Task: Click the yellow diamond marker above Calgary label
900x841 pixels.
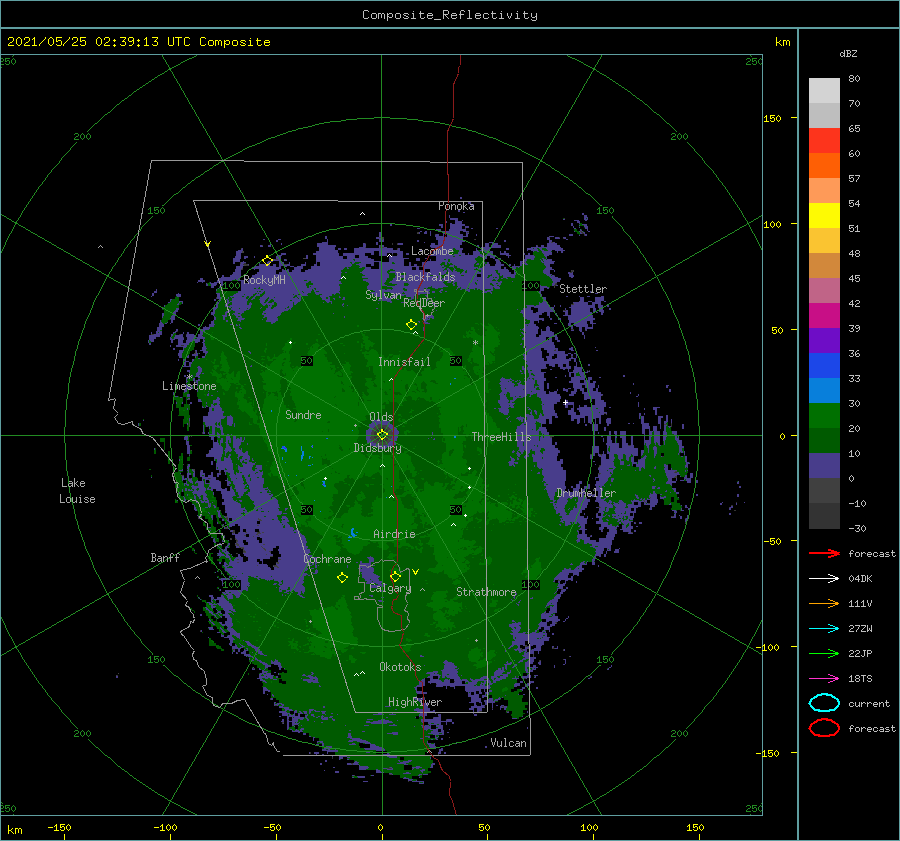Action: pyautogui.click(x=395, y=576)
